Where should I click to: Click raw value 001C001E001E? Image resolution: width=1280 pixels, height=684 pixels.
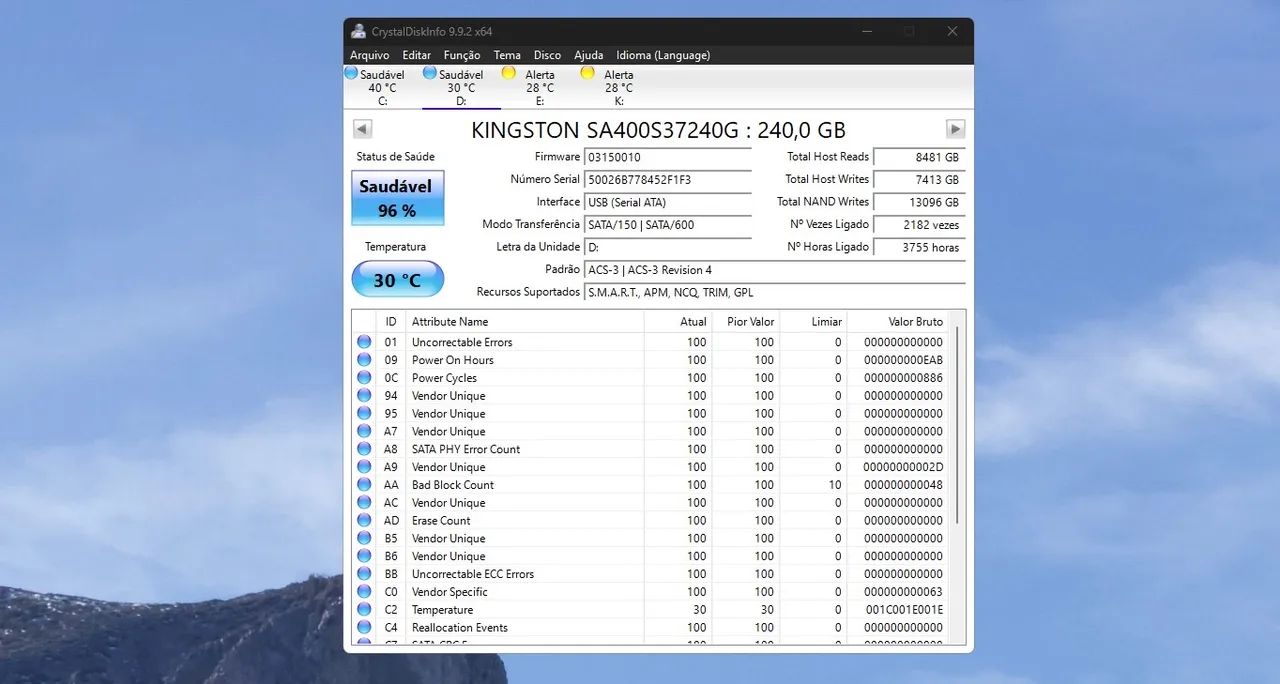(x=904, y=610)
